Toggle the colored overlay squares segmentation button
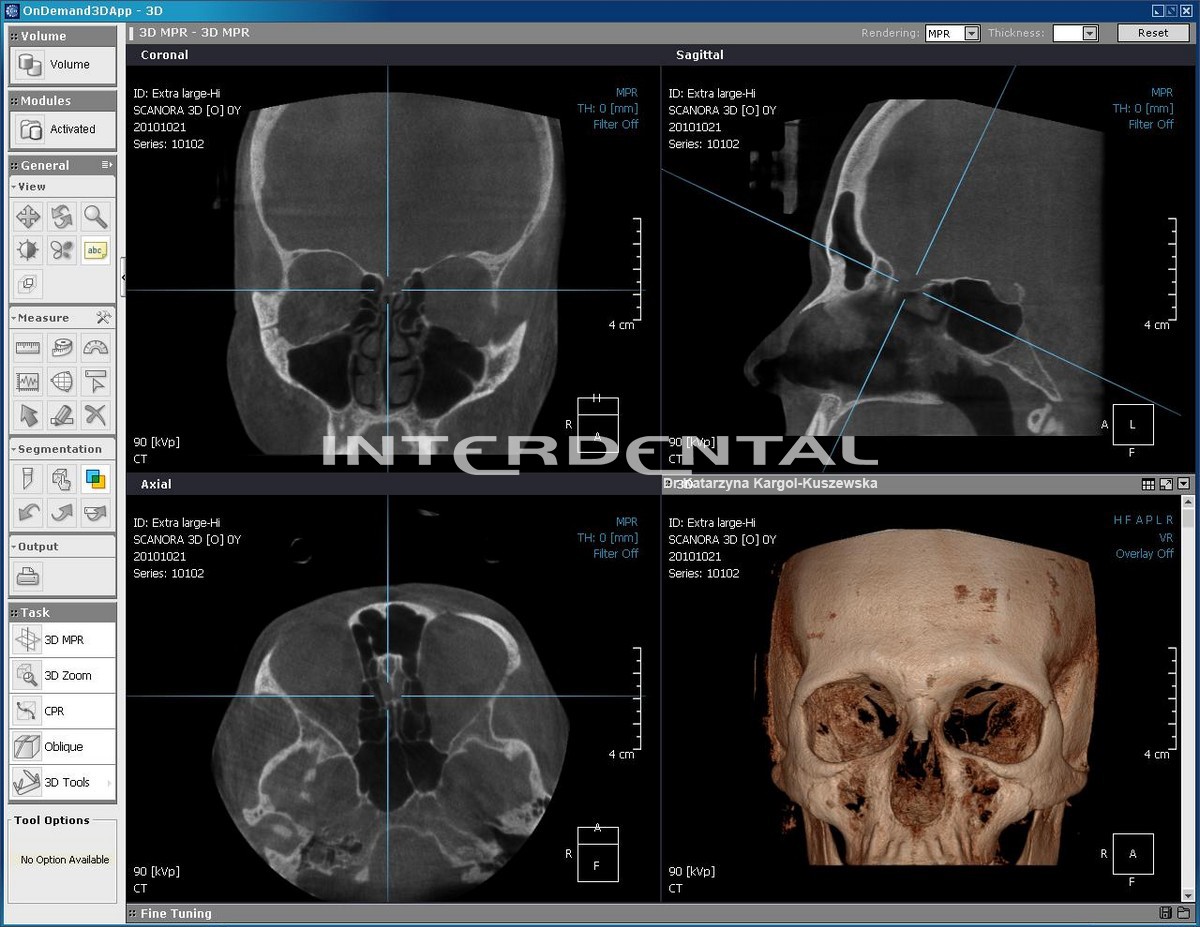The width and height of the screenshot is (1200, 927). coord(95,480)
